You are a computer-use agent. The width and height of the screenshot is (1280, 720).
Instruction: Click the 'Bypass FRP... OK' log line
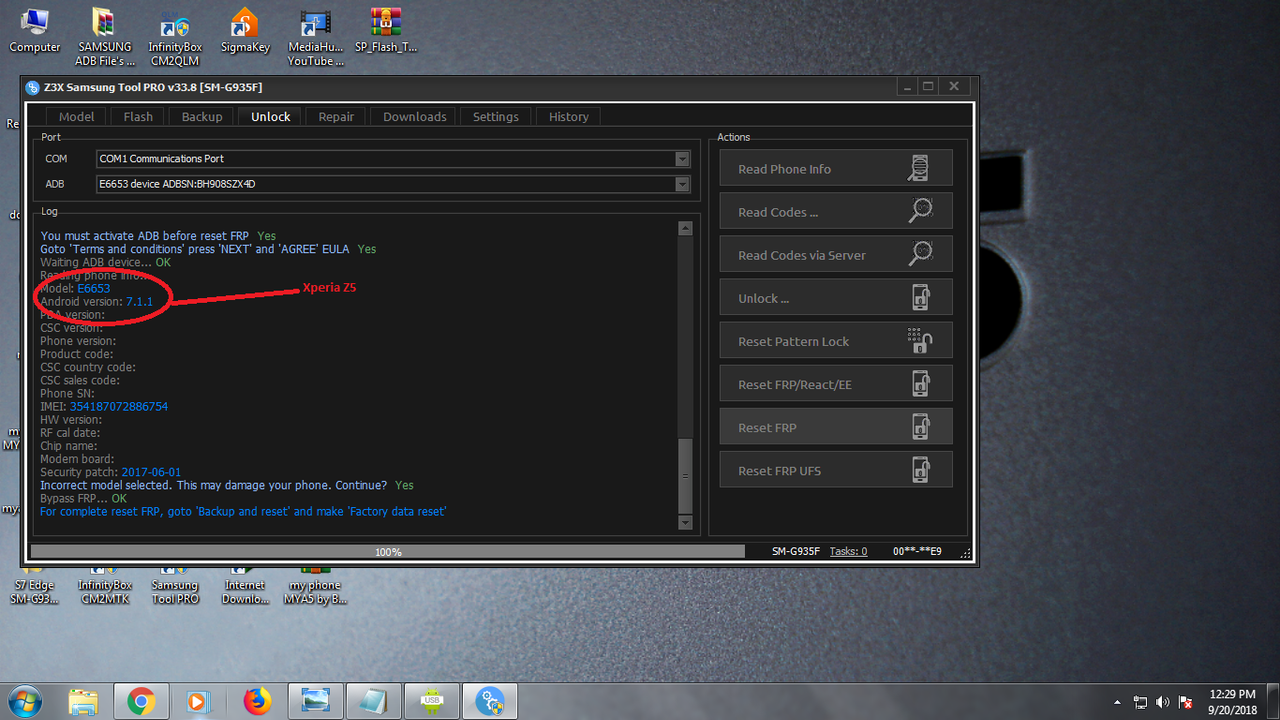click(84, 498)
